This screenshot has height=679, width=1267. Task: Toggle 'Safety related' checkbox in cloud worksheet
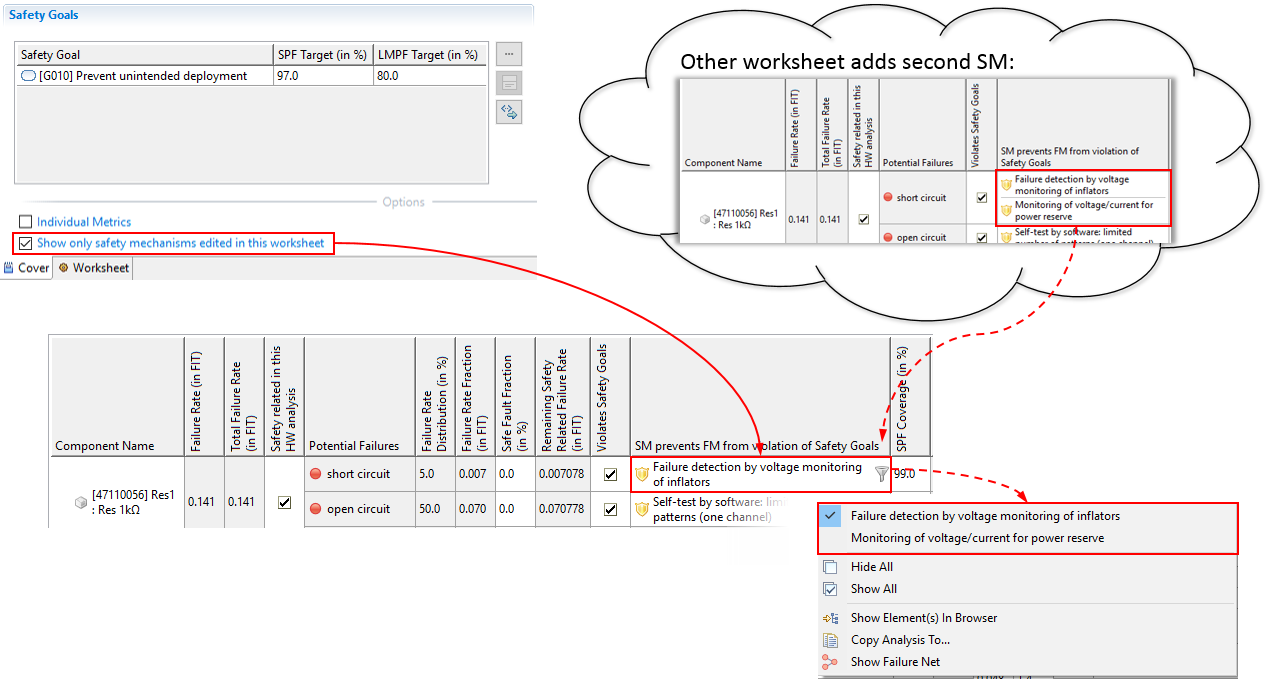(x=863, y=219)
